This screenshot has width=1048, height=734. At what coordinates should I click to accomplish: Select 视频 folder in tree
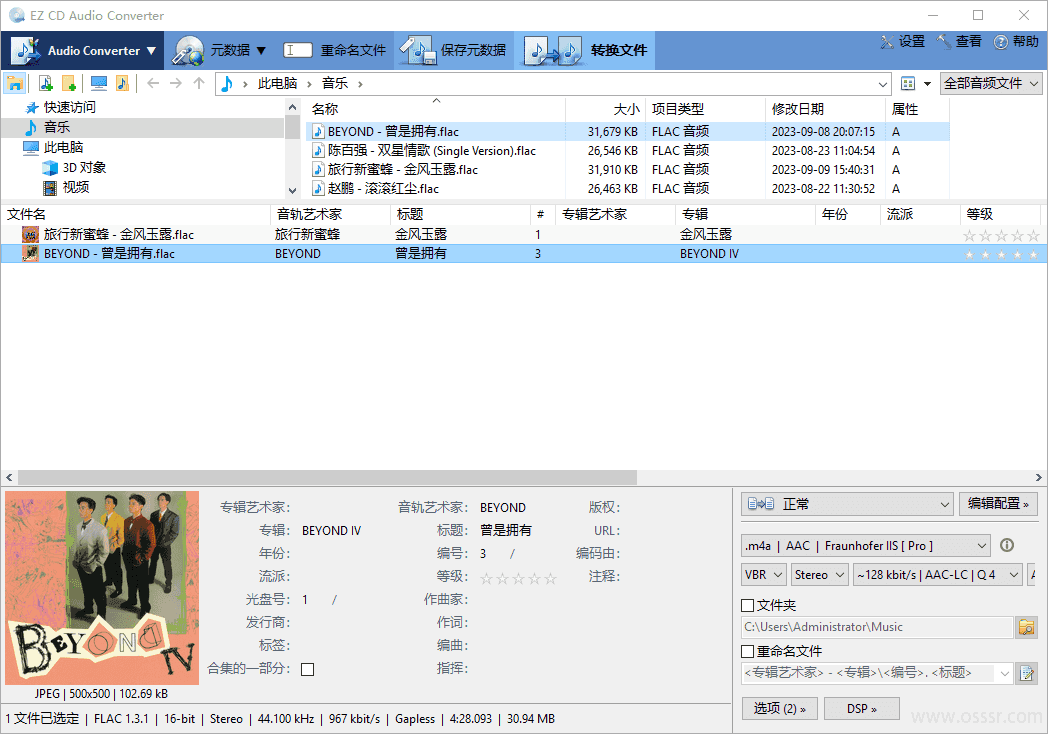point(66,187)
